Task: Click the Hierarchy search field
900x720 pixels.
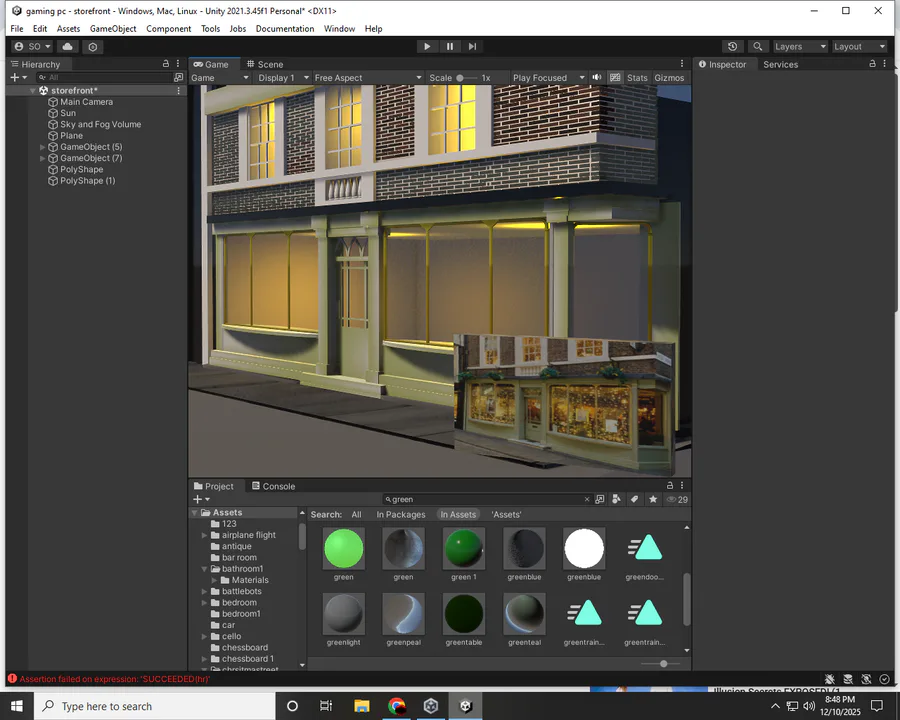Action: point(104,77)
